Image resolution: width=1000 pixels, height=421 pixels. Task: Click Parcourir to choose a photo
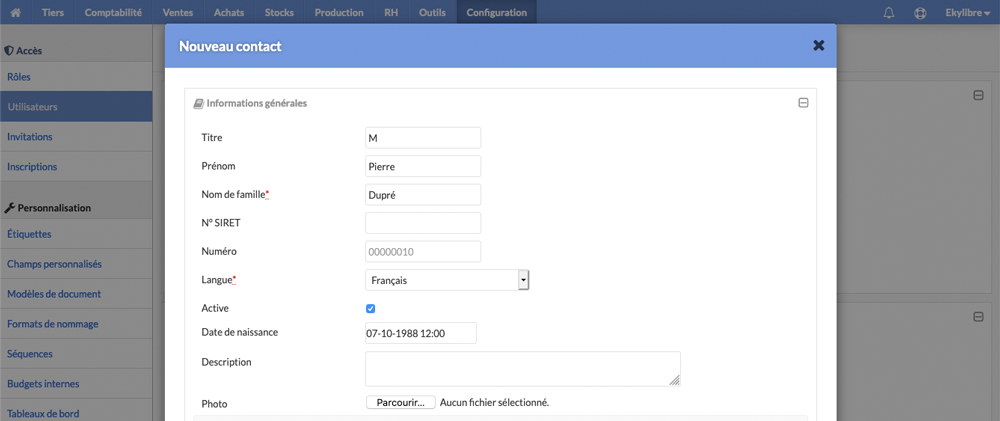pyautogui.click(x=401, y=403)
